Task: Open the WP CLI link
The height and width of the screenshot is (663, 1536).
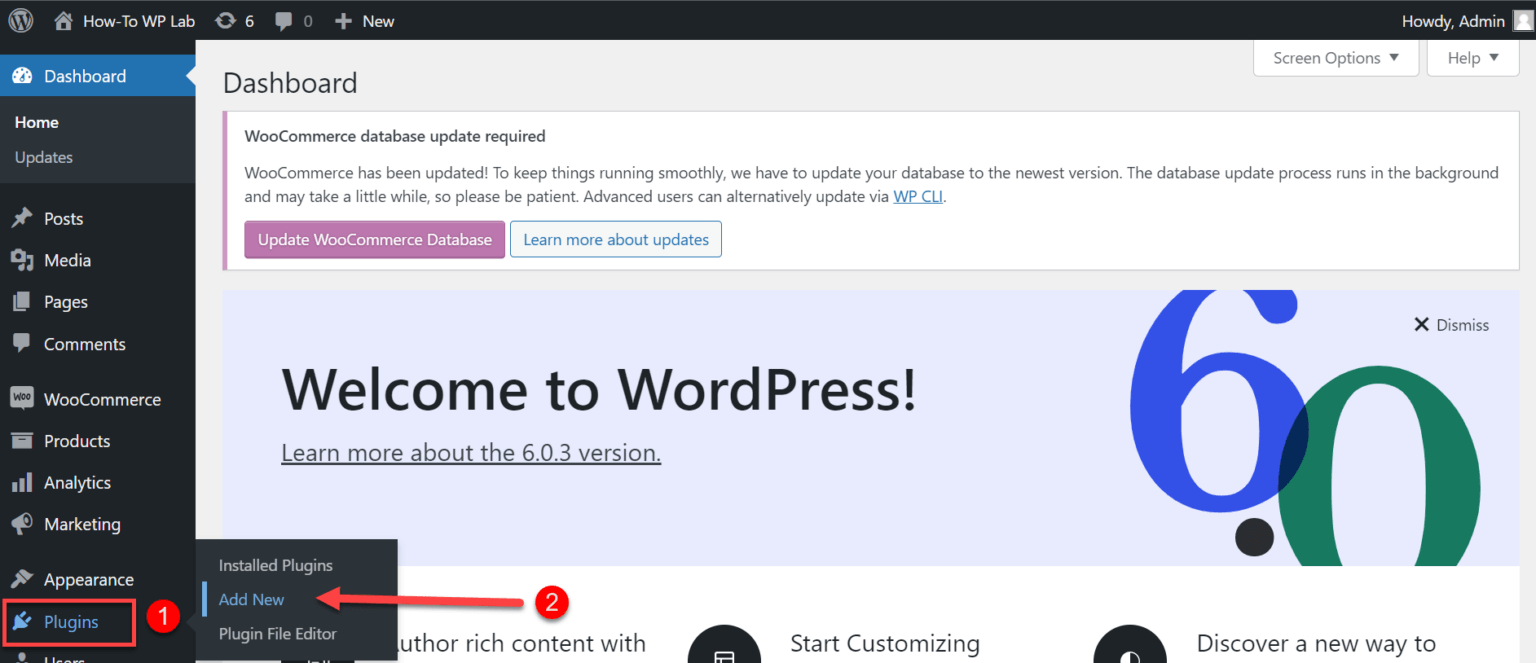Action: pyautogui.click(x=918, y=196)
